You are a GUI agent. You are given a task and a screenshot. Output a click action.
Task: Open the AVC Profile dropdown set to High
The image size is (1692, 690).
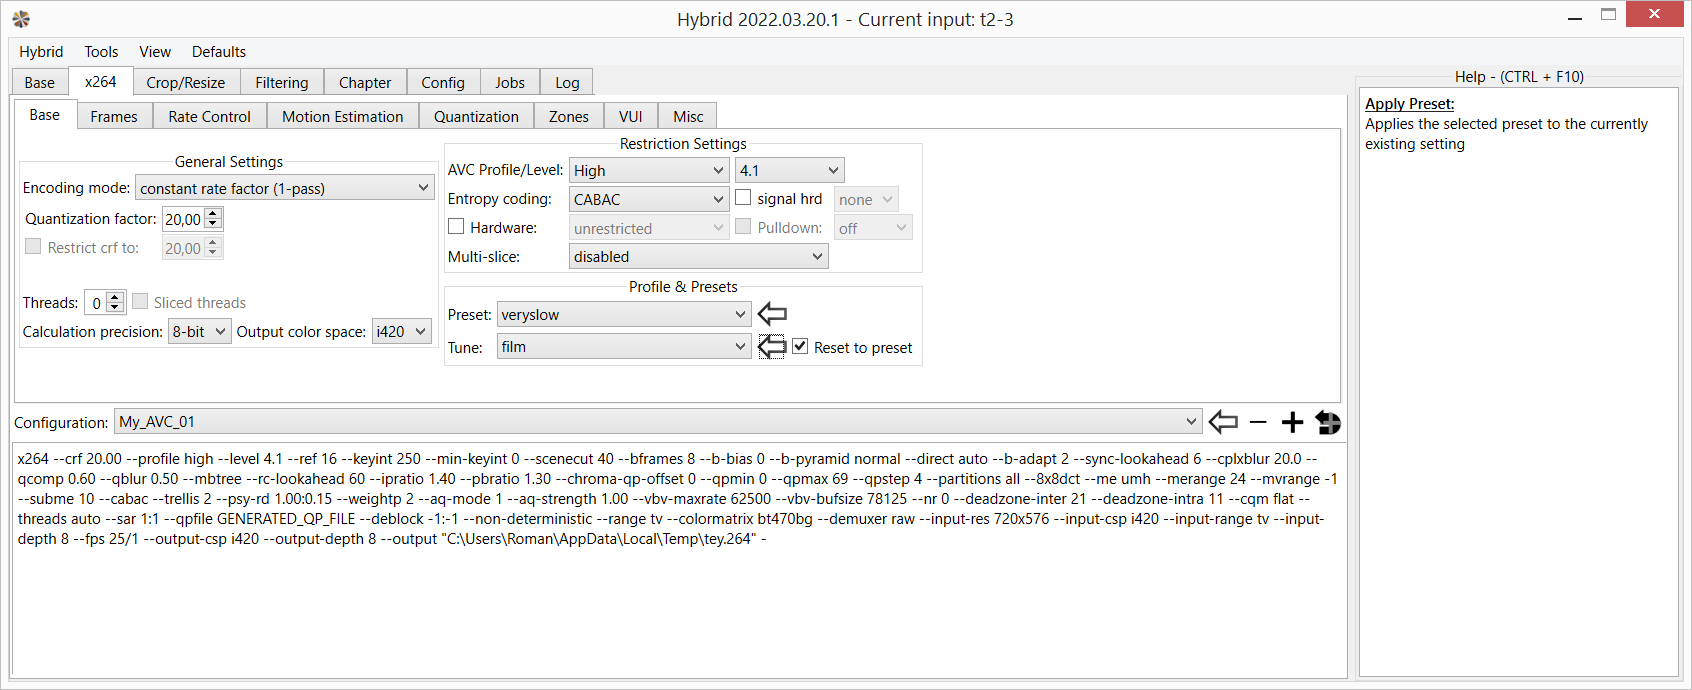648,170
